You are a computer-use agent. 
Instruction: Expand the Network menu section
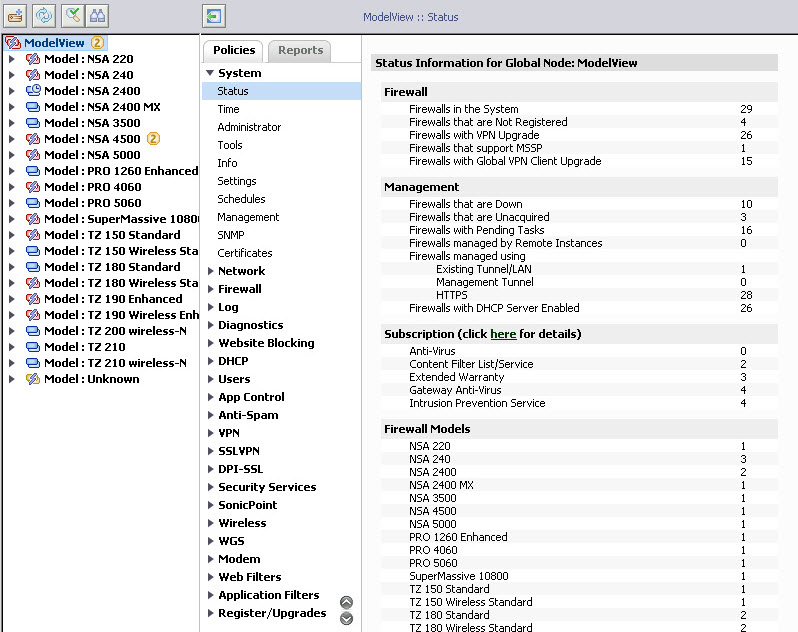[x=210, y=271]
